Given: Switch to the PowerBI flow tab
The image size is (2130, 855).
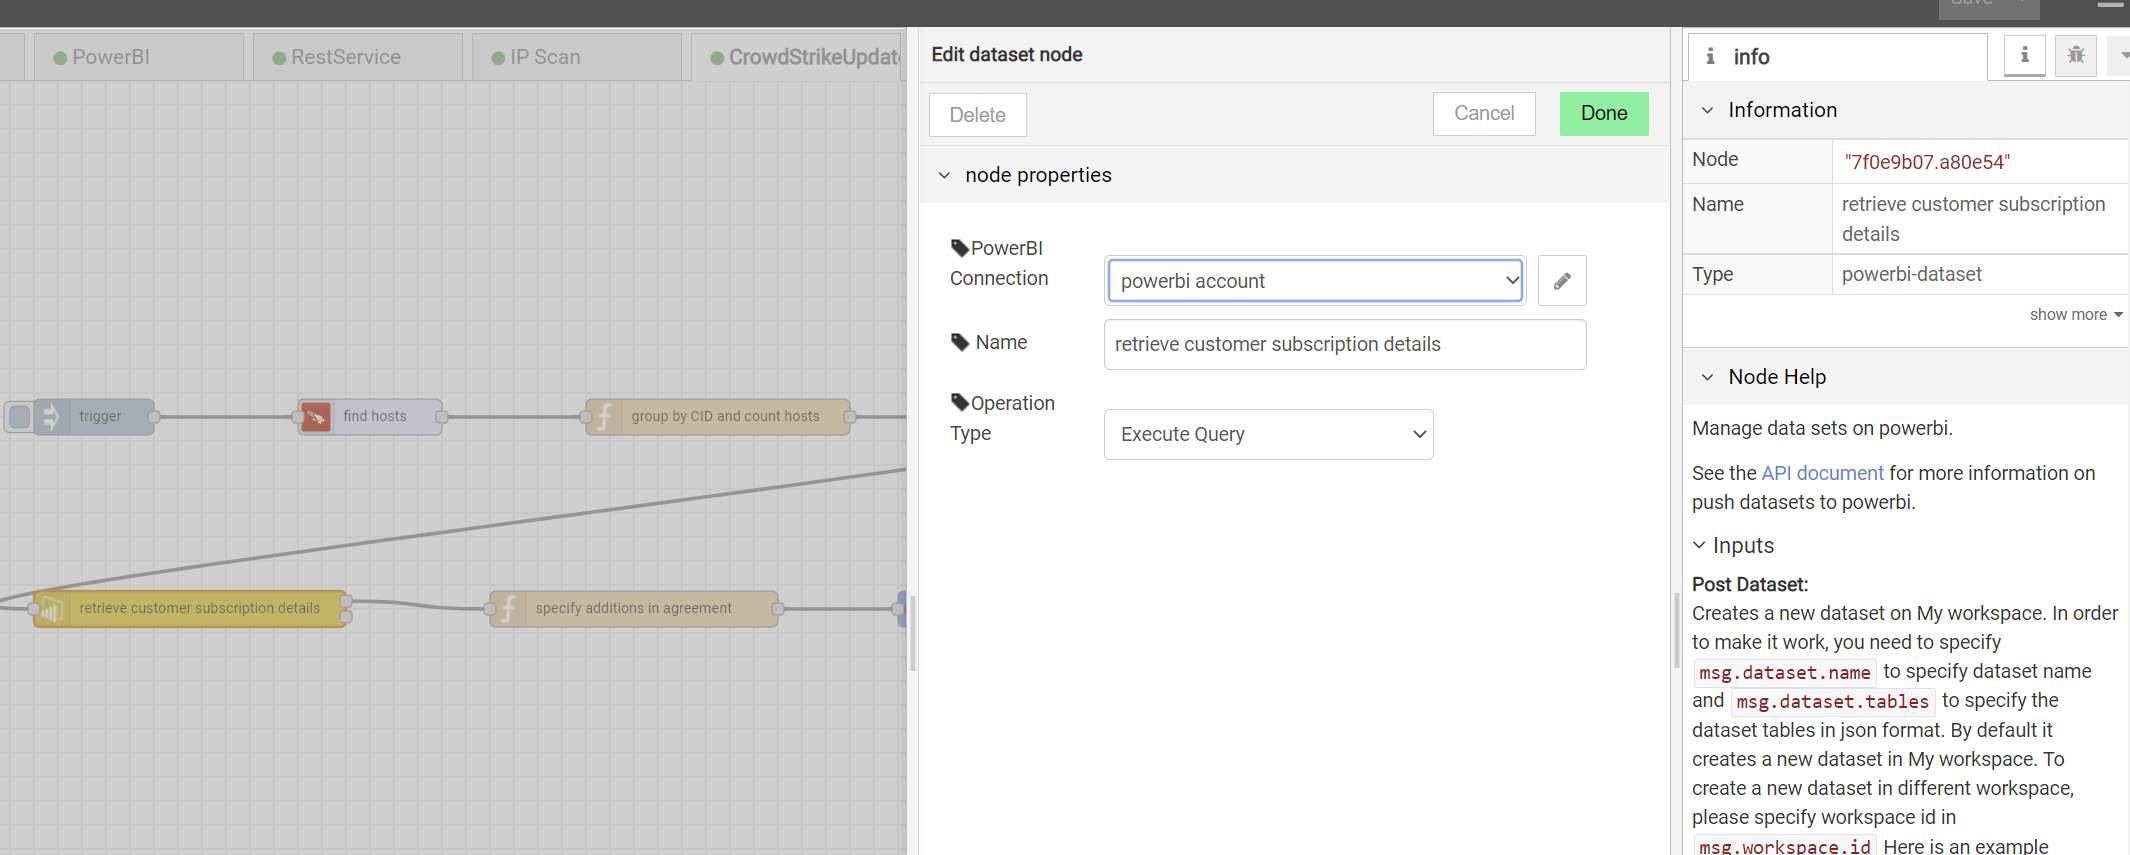Looking at the screenshot, I should 139,57.
